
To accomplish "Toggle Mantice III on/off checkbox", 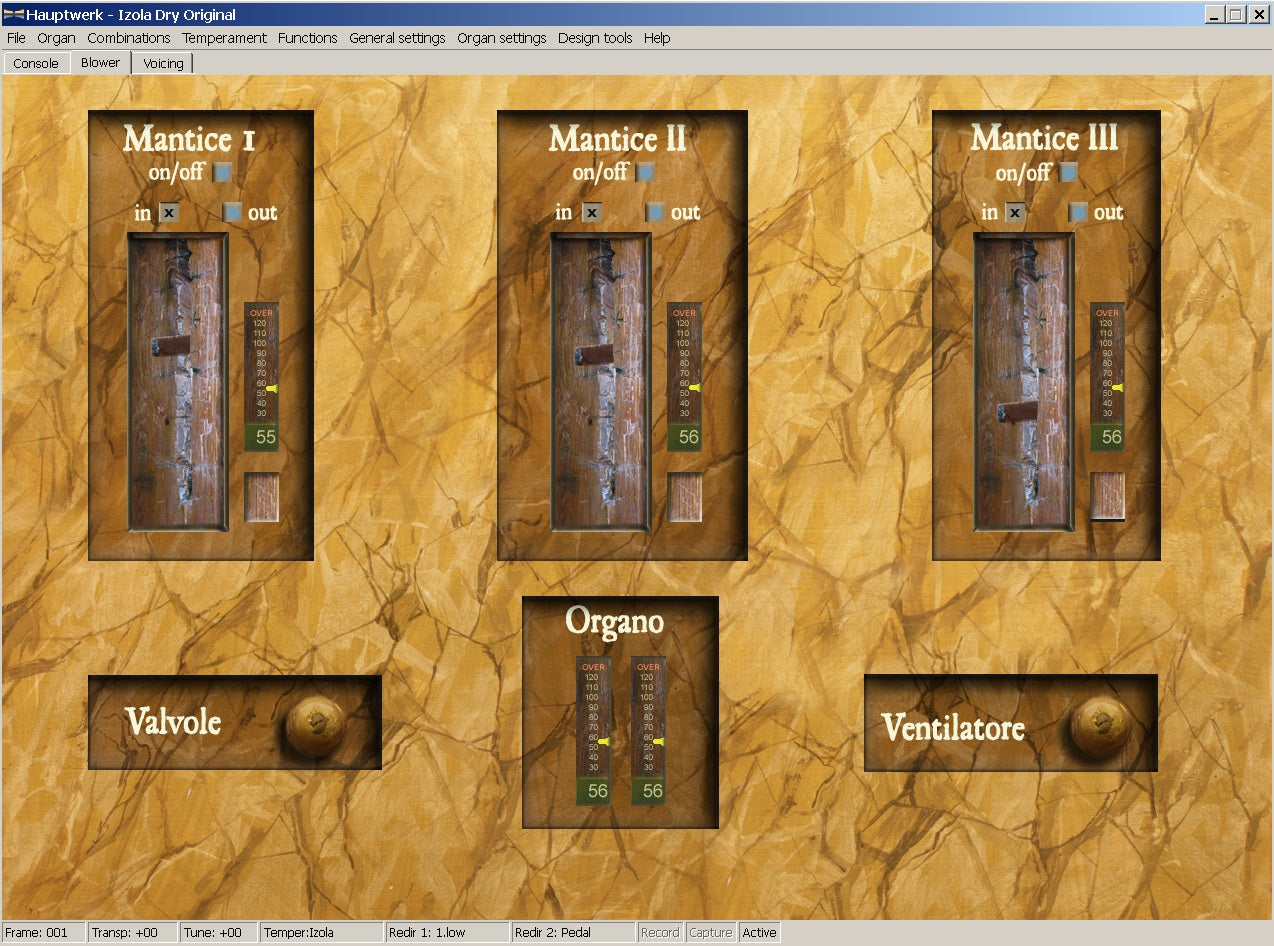I will point(1069,172).
